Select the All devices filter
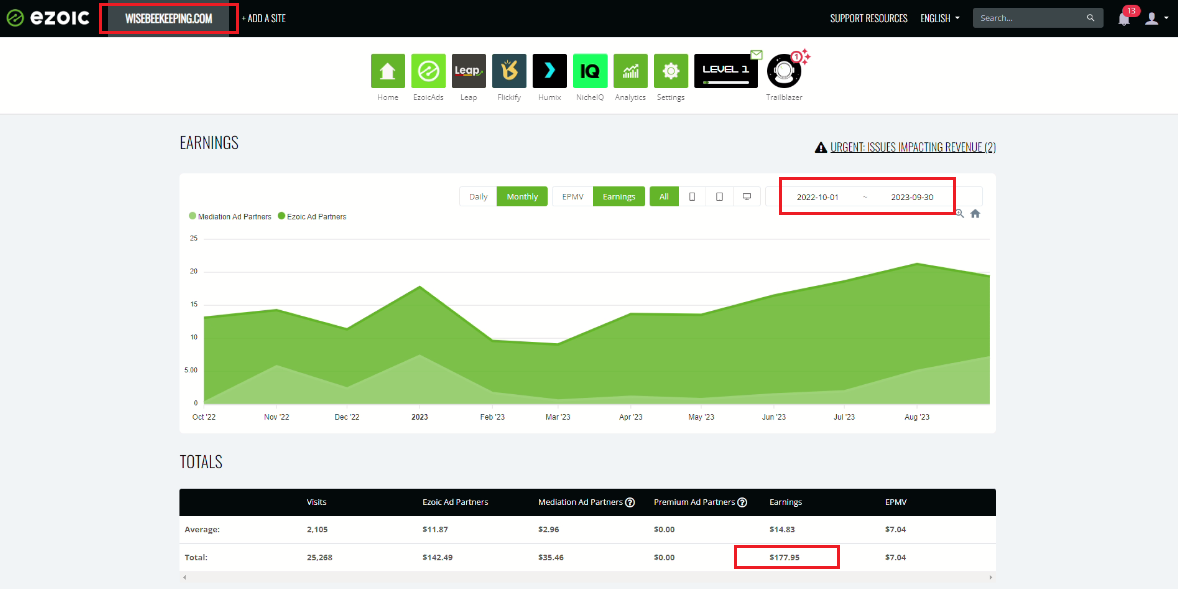1178x589 pixels. (664, 197)
